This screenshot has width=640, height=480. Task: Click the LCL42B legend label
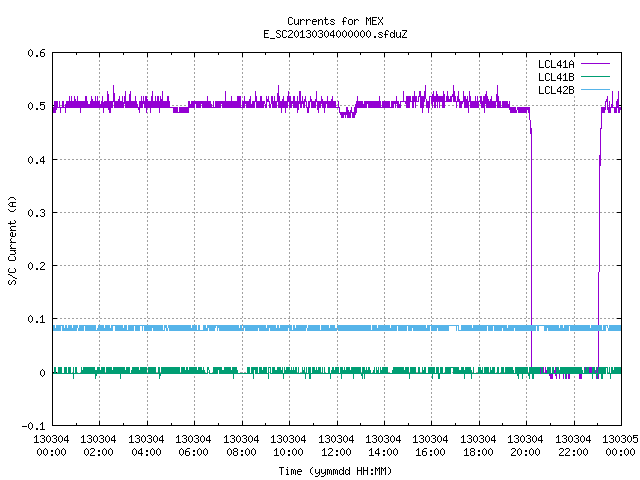(x=556, y=90)
